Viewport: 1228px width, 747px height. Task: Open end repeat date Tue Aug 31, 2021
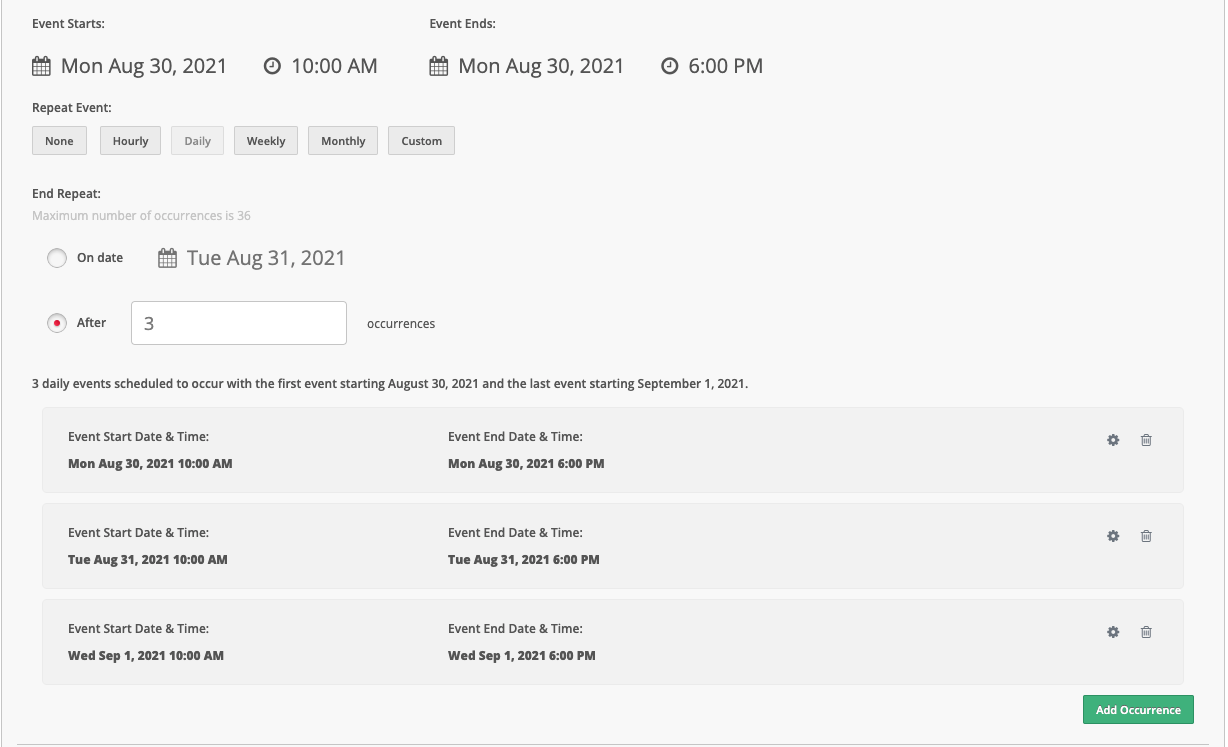266,259
